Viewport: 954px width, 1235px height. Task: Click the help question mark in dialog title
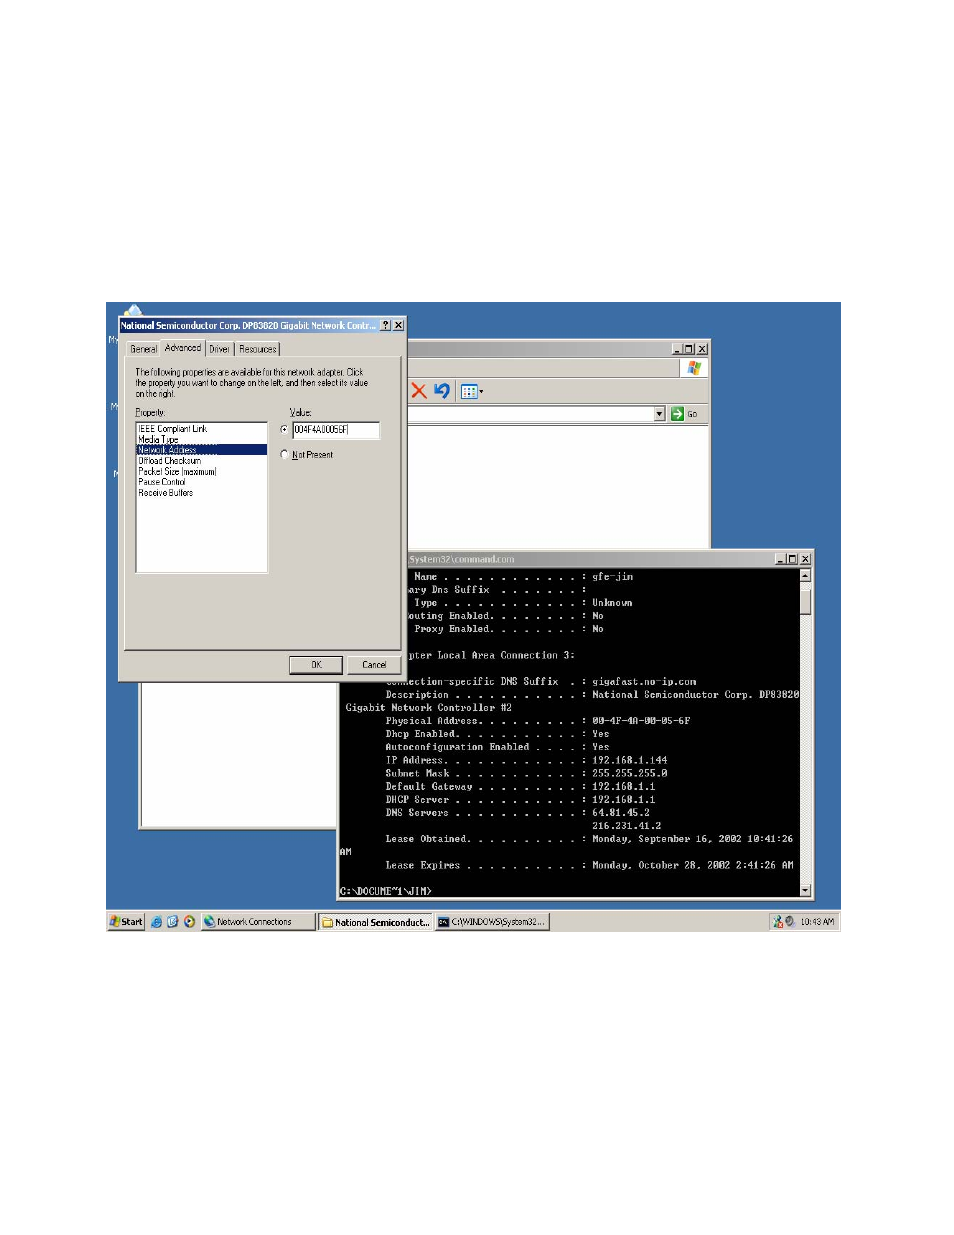click(385, 325)
